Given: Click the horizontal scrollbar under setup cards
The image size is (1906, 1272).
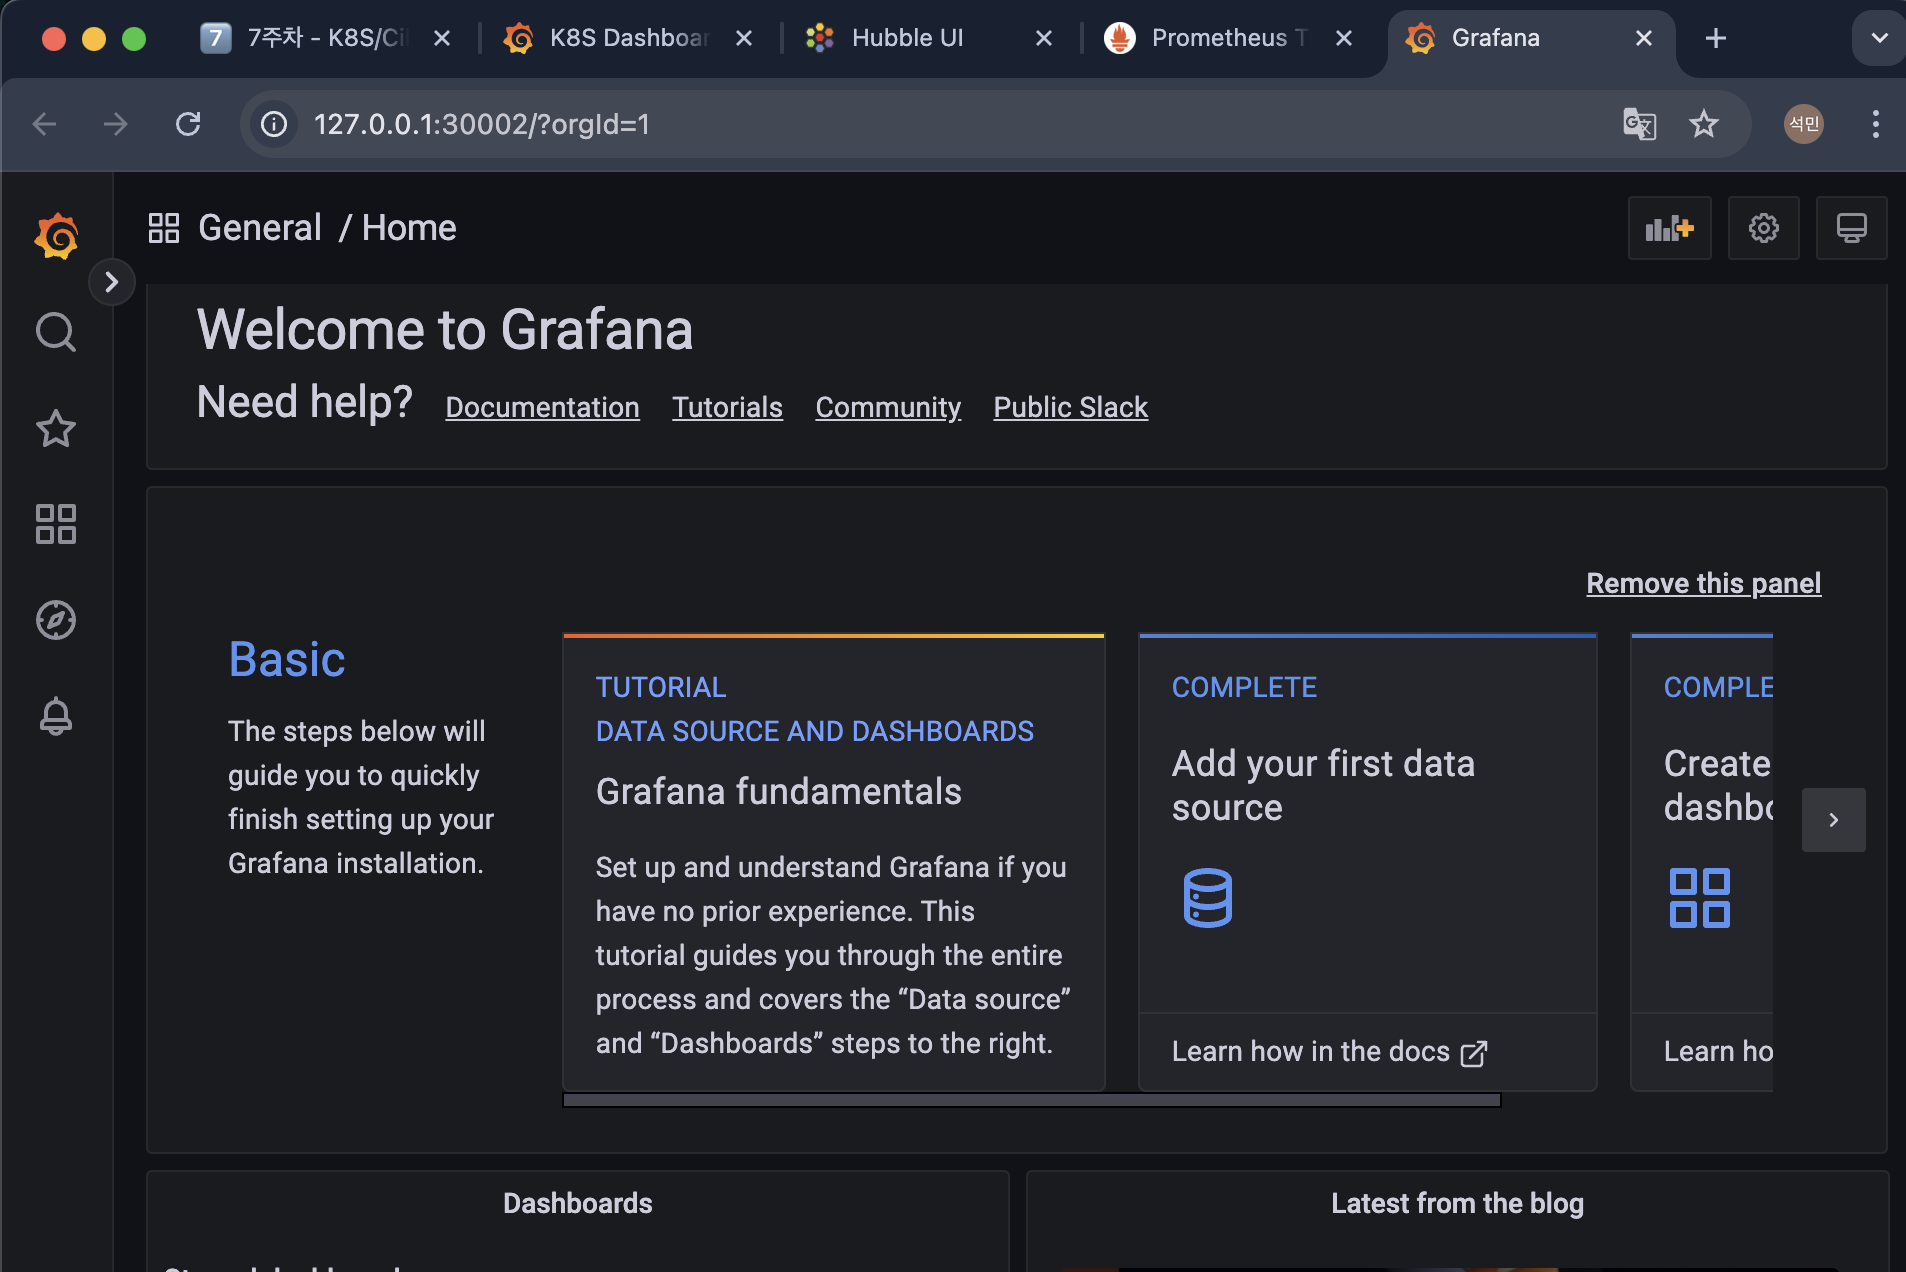Looking at the screenshot, I should (x=1031, y=1100).
